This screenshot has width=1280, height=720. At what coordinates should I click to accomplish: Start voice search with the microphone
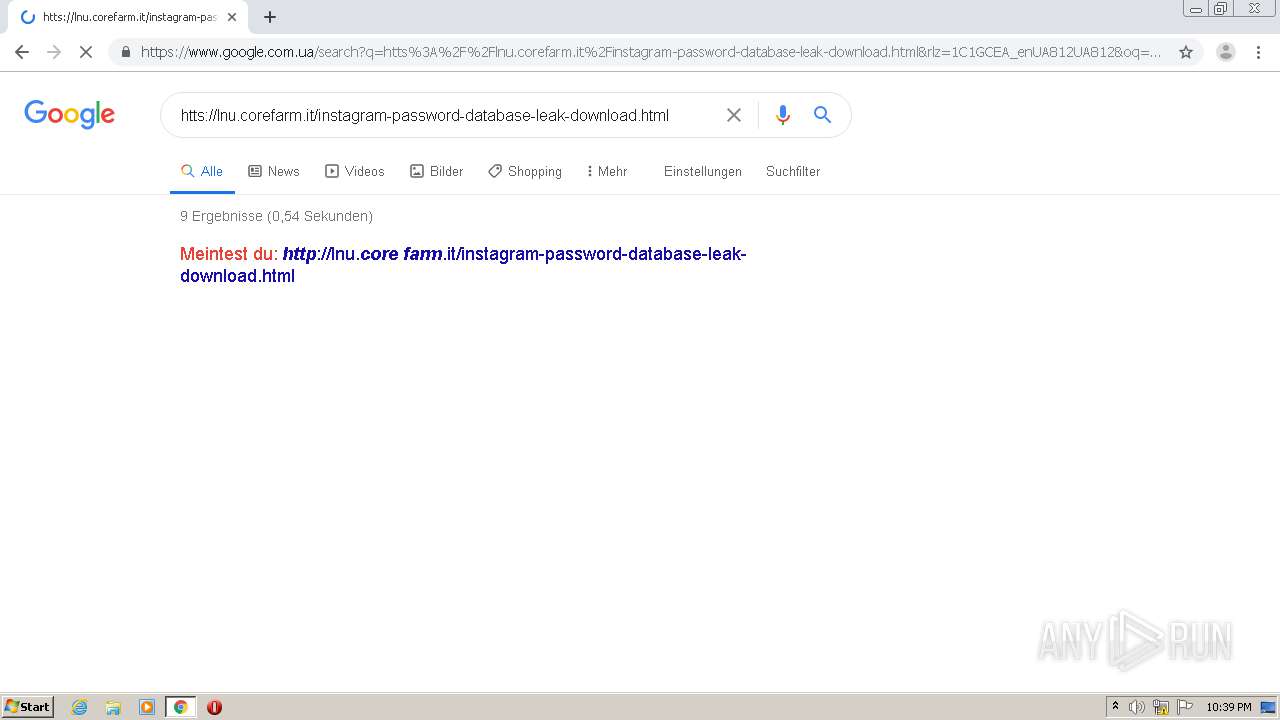[783, 115]
